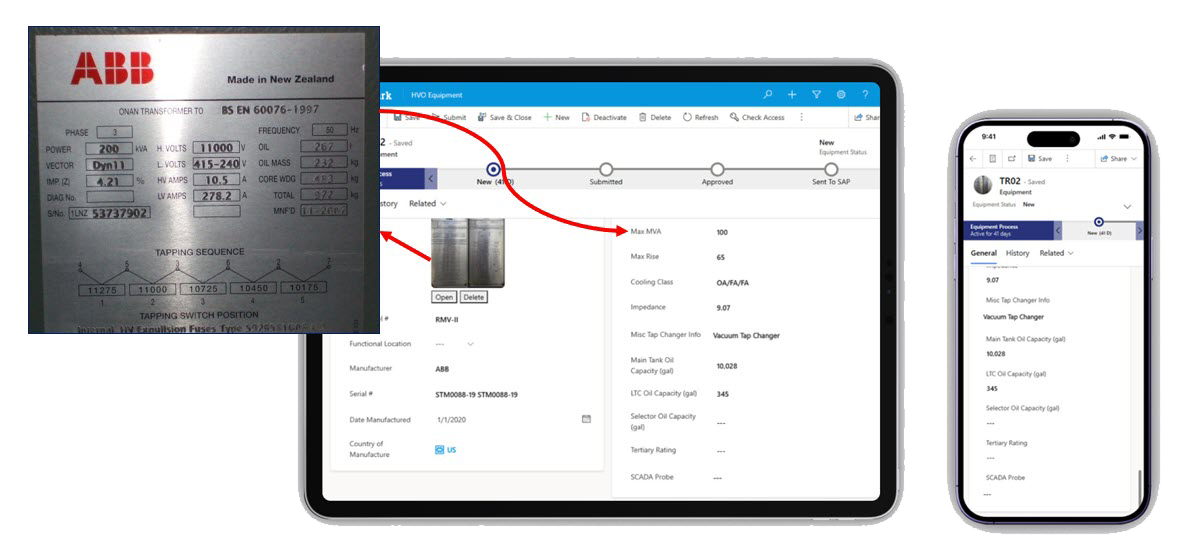Open the Related dropdown tab on phone
1190x558 pixels.
(1056, 253)
